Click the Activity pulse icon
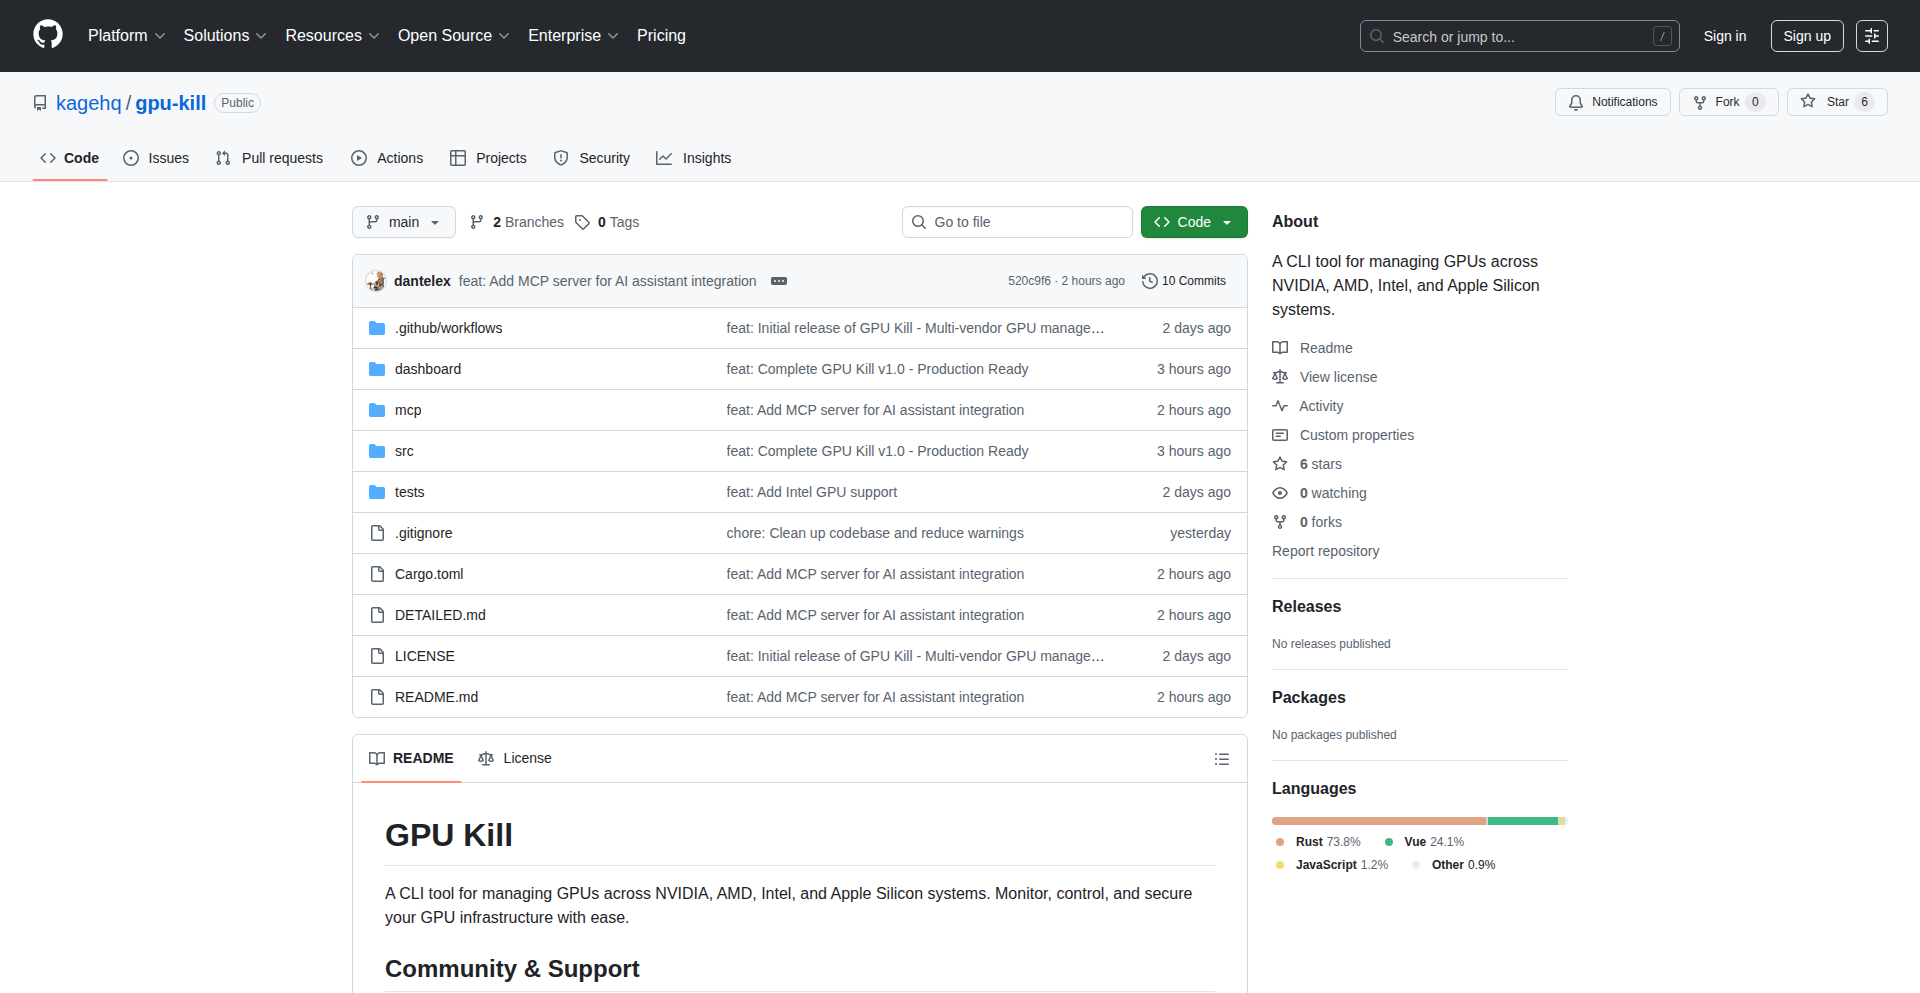Screen dimensions: 1920x993 [1280, 406]
